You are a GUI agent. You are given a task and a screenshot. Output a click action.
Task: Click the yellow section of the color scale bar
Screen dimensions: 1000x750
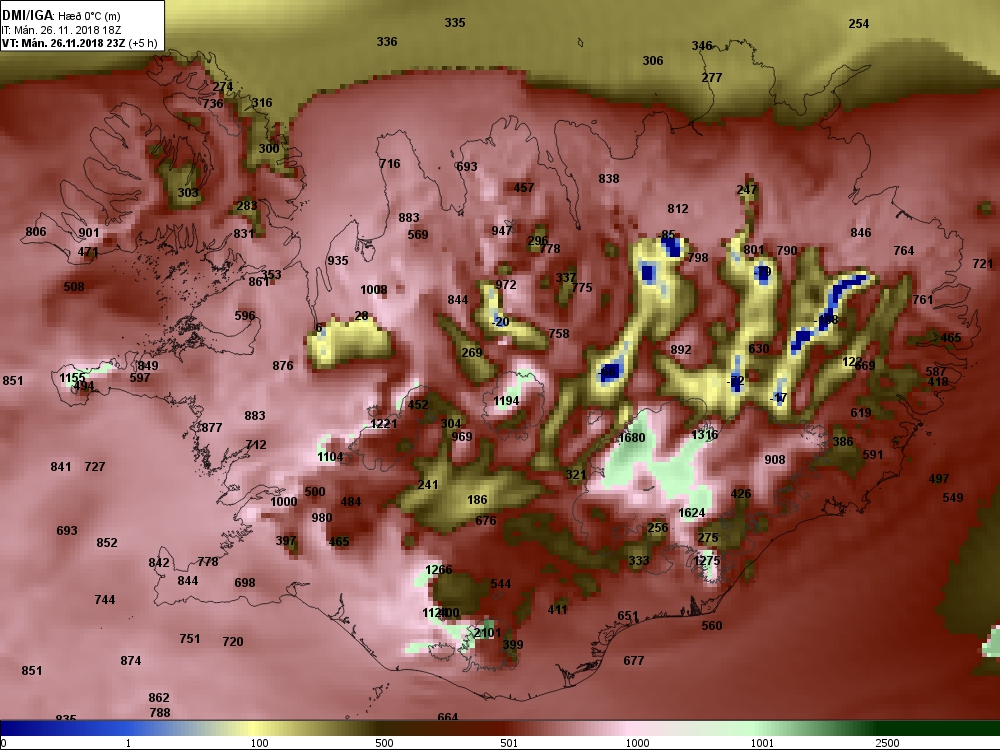click(255, 728)
